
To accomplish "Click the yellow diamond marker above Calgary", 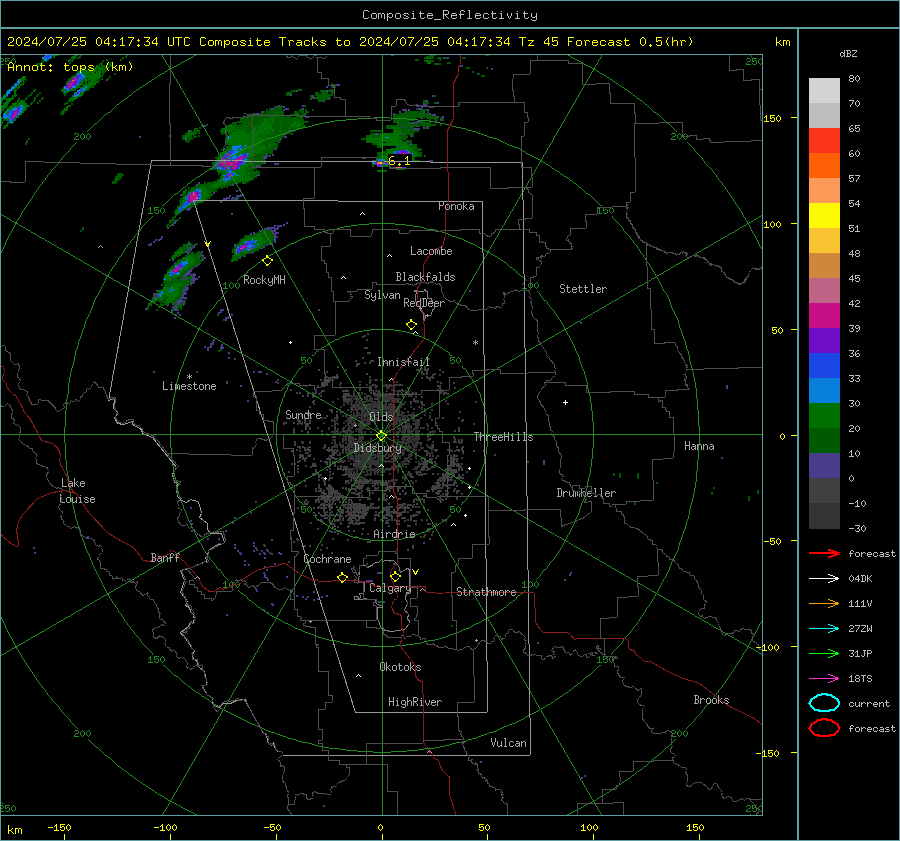I will pos(395,576).
